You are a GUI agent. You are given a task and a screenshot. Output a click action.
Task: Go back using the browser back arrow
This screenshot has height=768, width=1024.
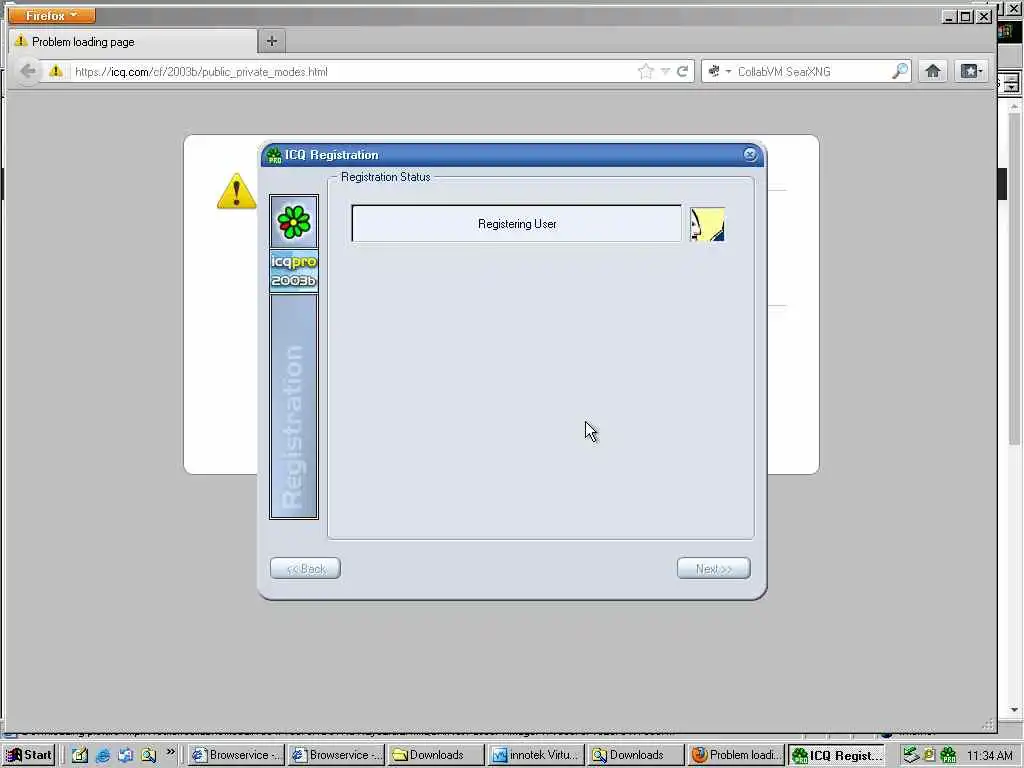pyautogui.click(x=27, y=71)
